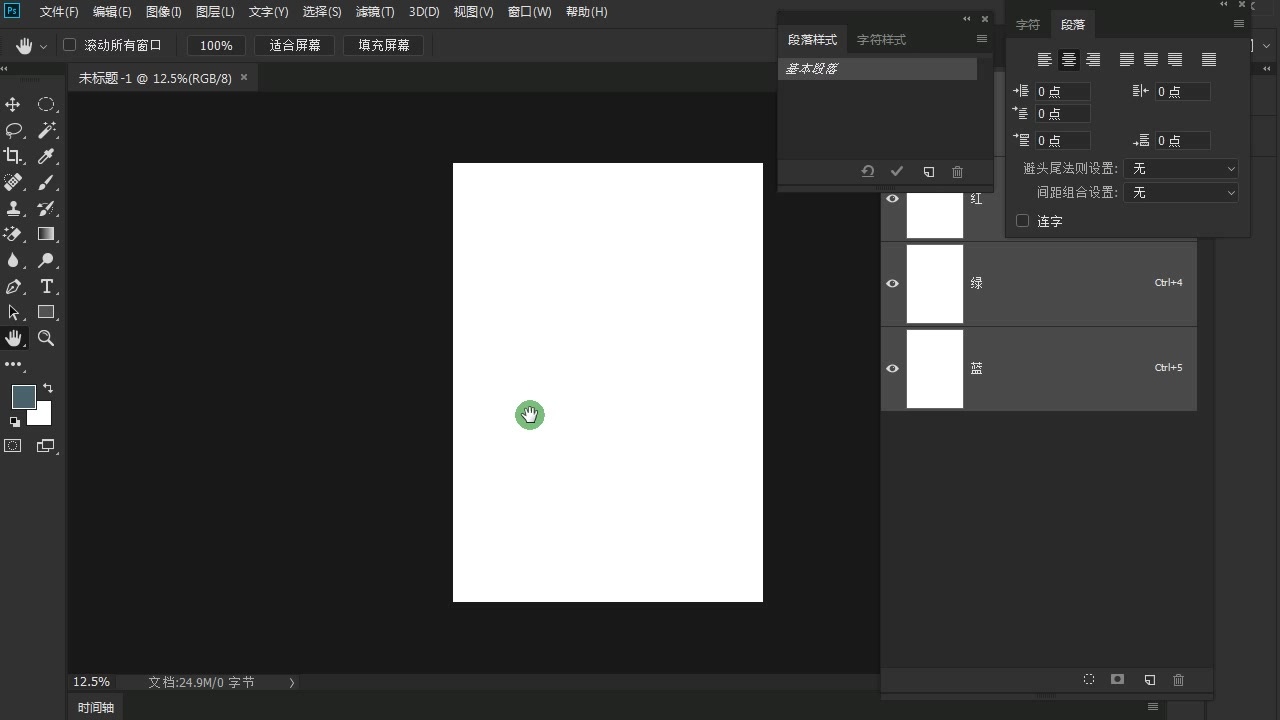Open the 文件(F) menu
The image size is (1280, 720).
pos(59,12)
